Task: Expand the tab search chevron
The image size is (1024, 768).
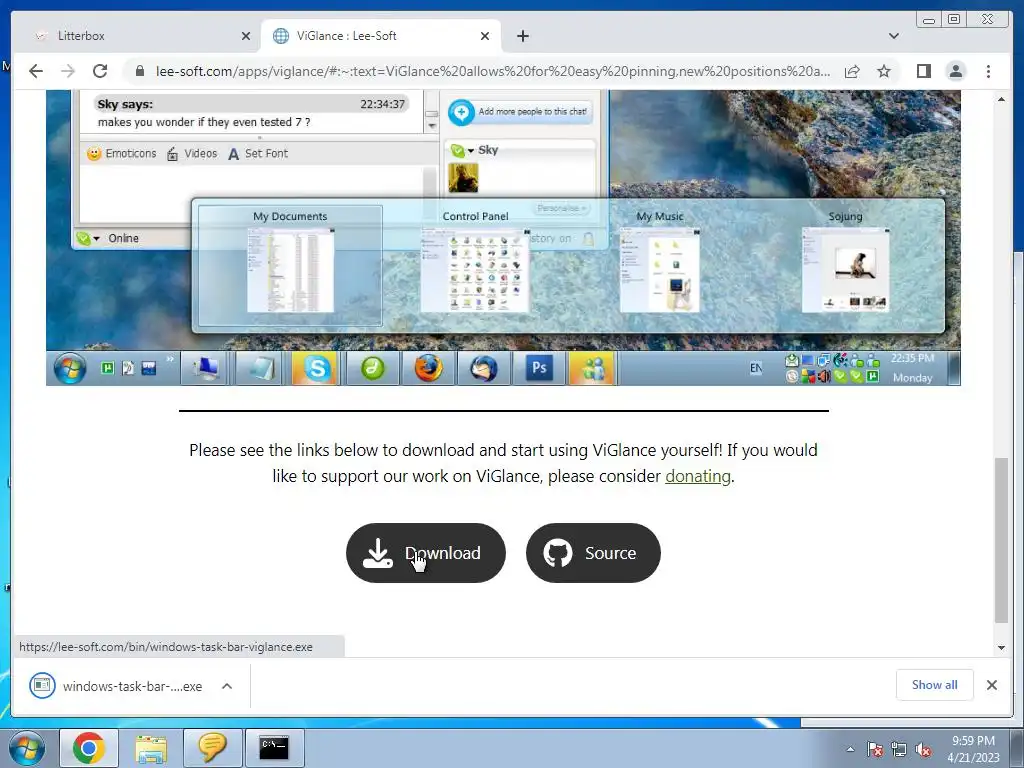Action: coord(893,36)
